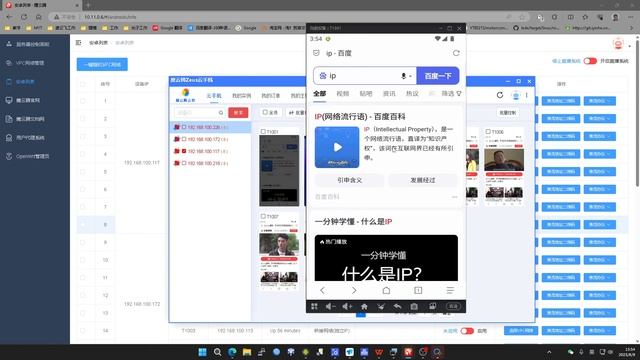
Task: Click the 发展经过 button
Action: (422, 180)
